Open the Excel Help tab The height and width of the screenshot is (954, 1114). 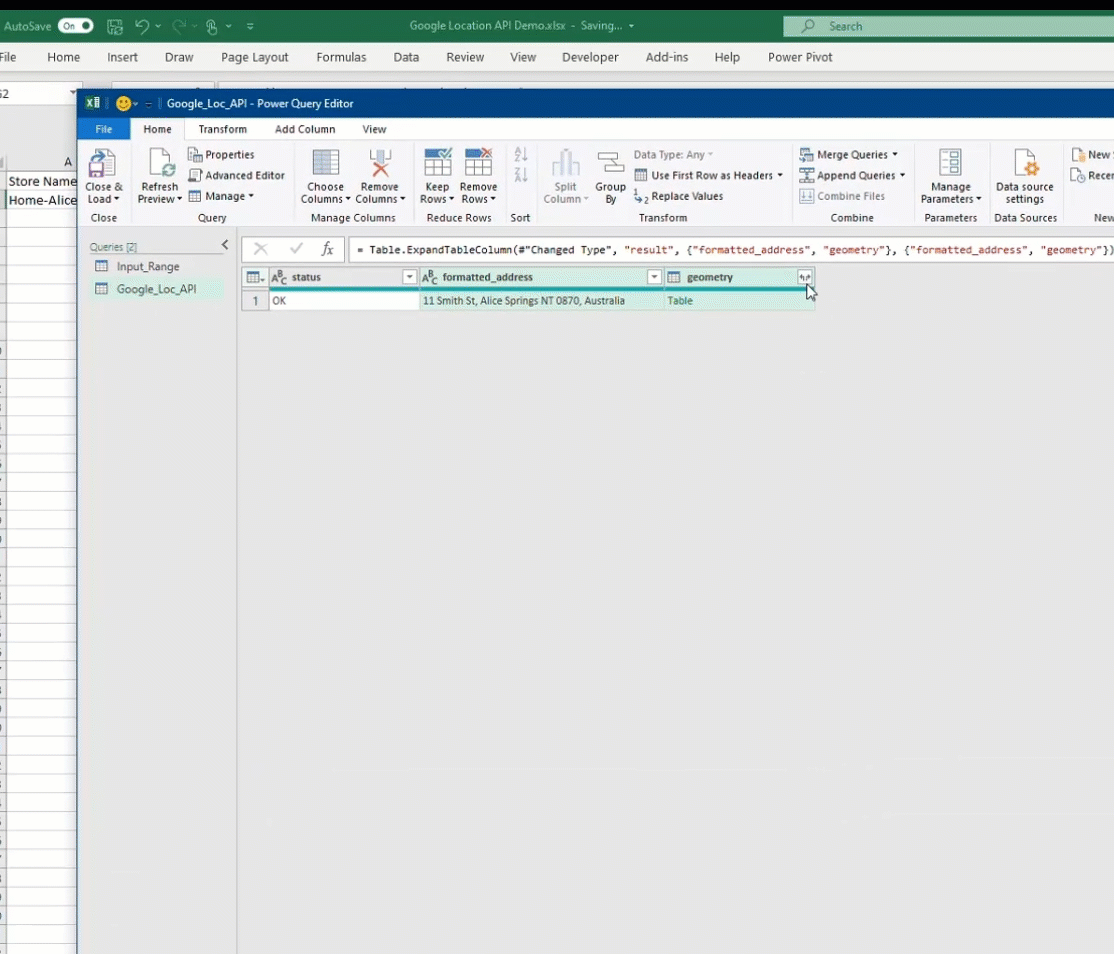pos(727,57)
